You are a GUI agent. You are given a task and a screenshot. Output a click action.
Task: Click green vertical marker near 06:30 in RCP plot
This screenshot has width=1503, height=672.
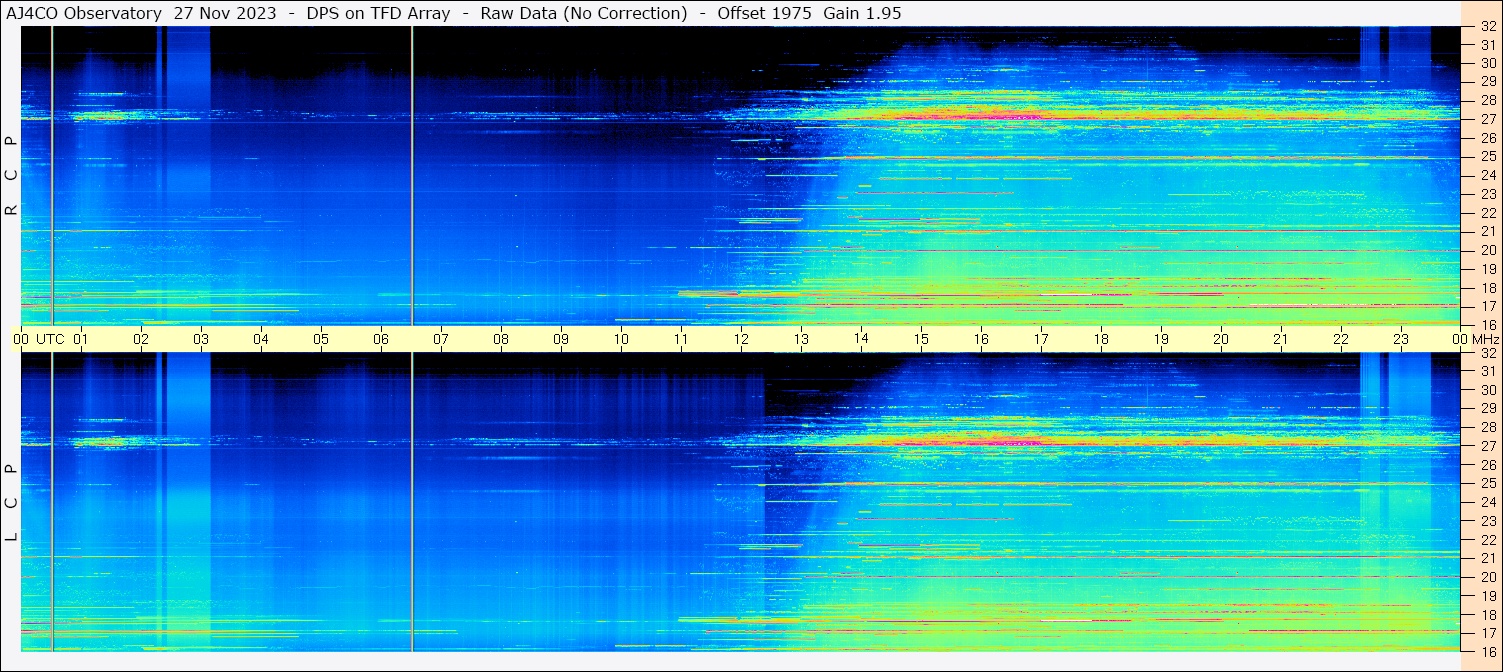pyautogui.click(x=412, y=175)
